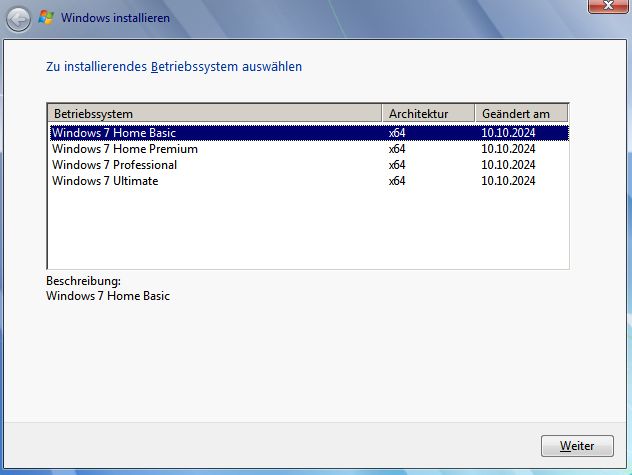Click the Weiter button

(x=577, y=446)
